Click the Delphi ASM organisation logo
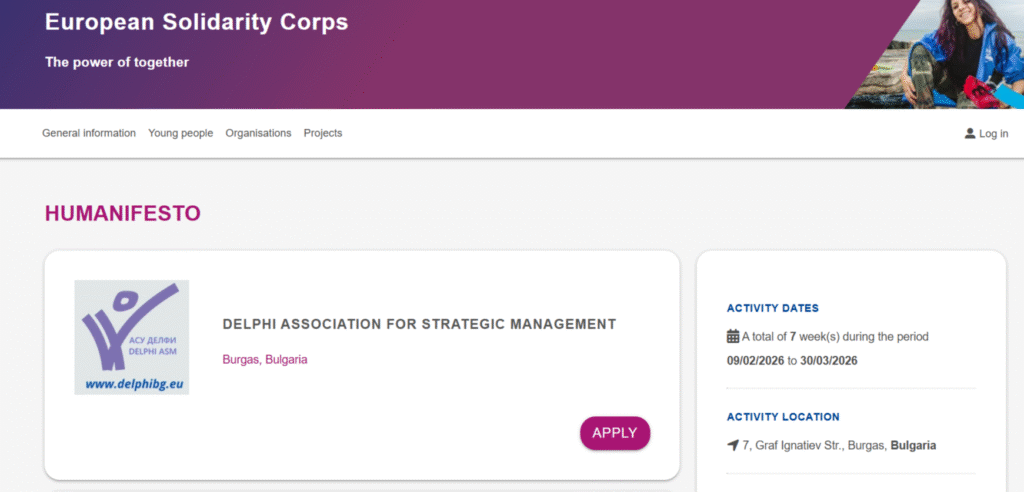 pyautogui.click(x=131, y=337)
